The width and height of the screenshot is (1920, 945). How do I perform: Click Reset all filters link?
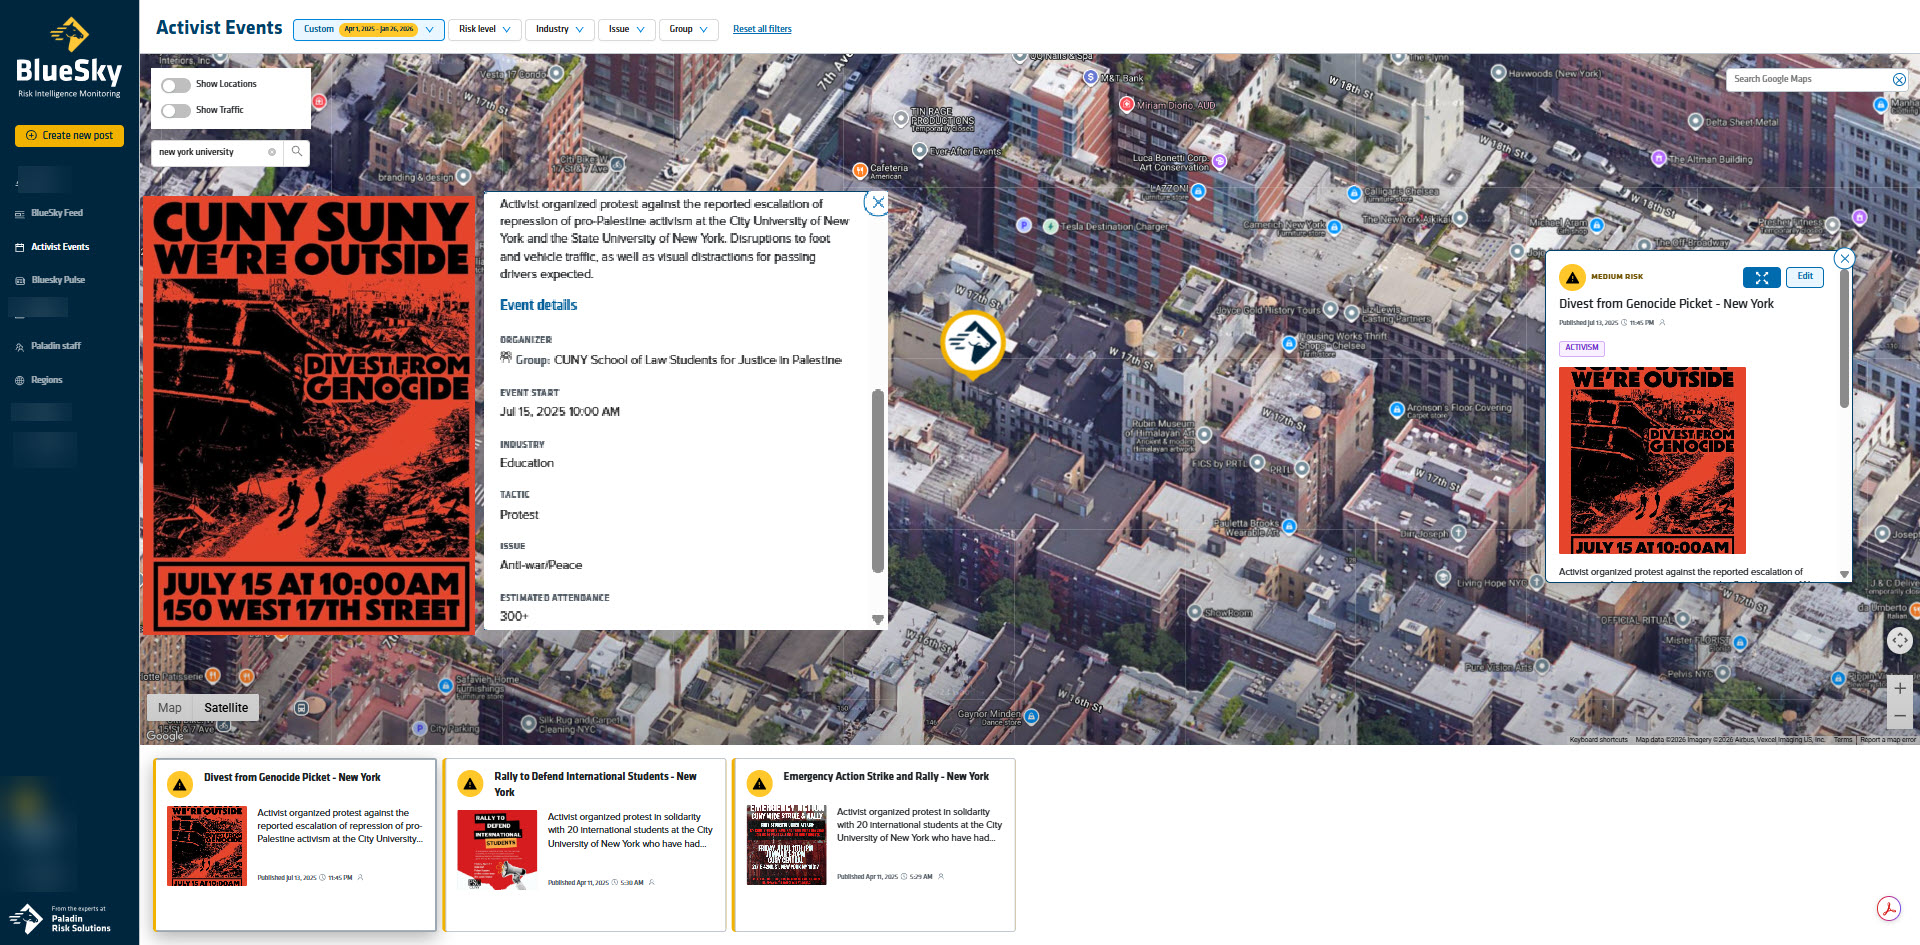pos(762,29)
